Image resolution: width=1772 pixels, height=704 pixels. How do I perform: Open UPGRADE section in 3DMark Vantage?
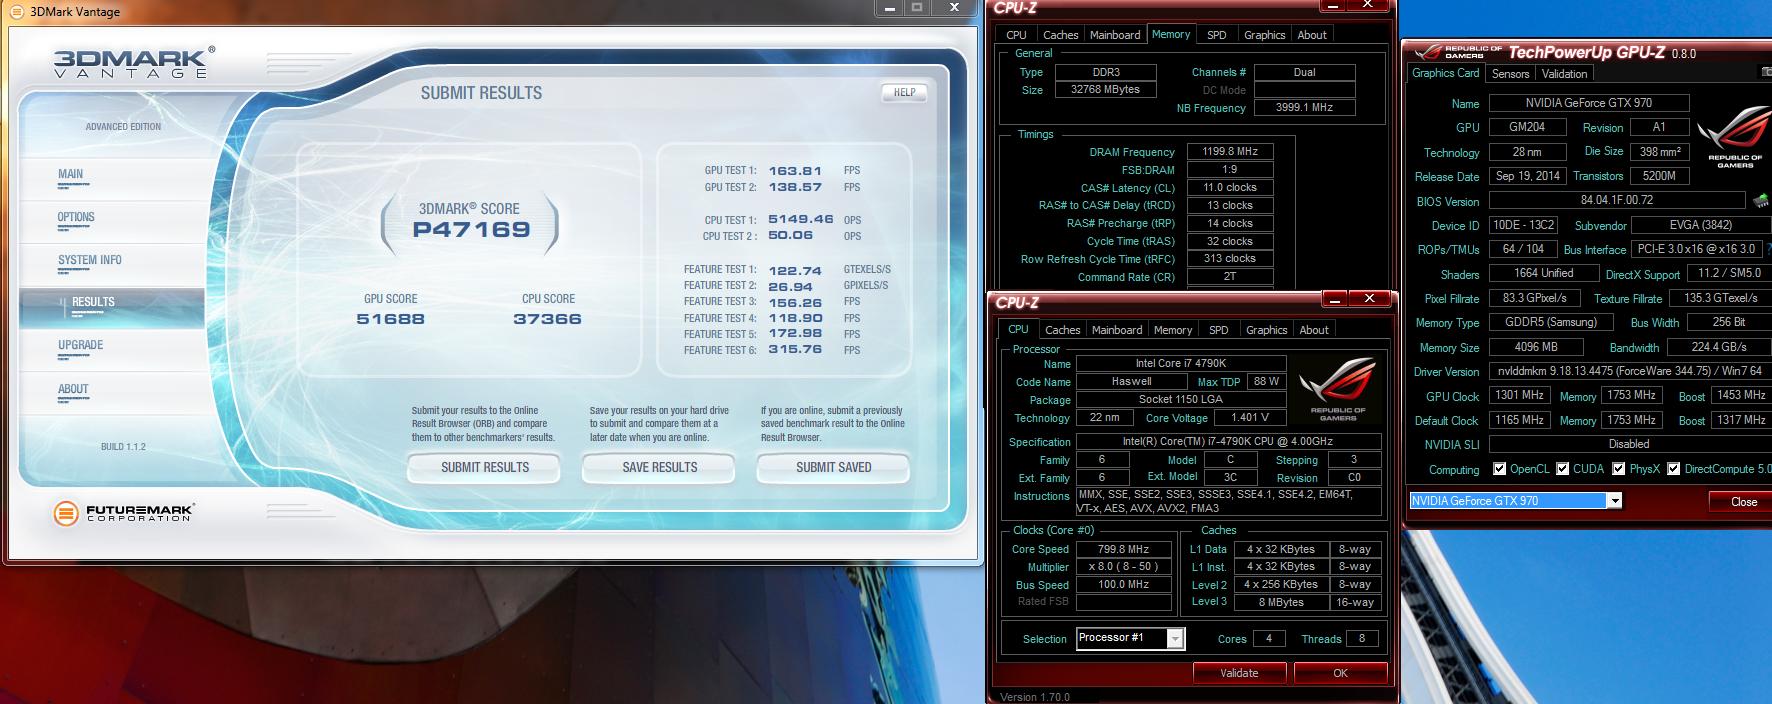point(112,350)
